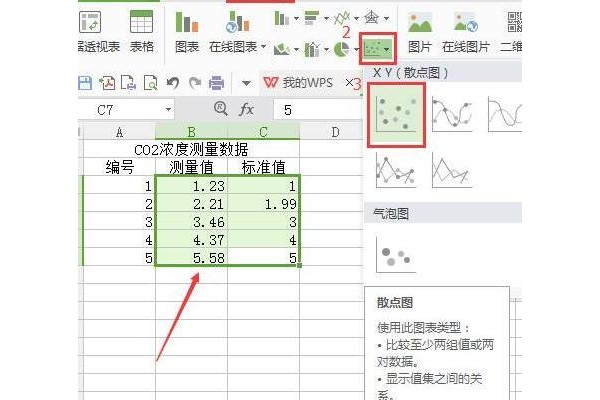600x400 pixels.
Task: Undo the last action
Action: tap(173, 83)
